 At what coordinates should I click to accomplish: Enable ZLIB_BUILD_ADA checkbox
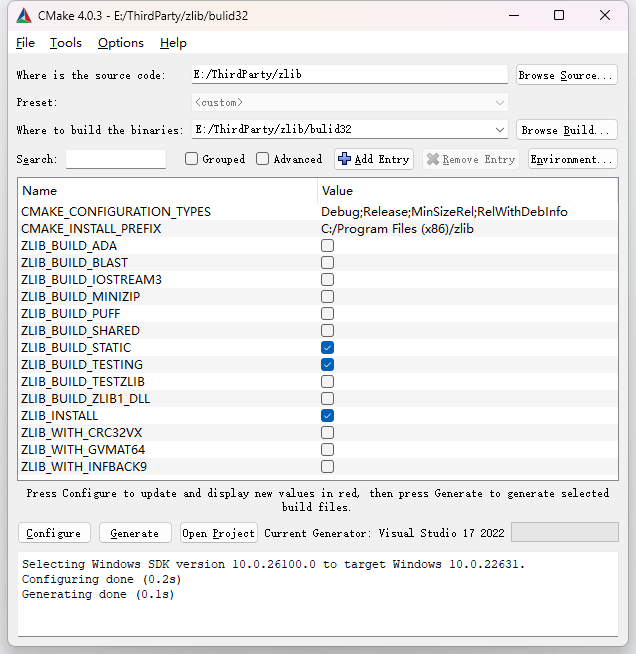click(x=327, y=246)
